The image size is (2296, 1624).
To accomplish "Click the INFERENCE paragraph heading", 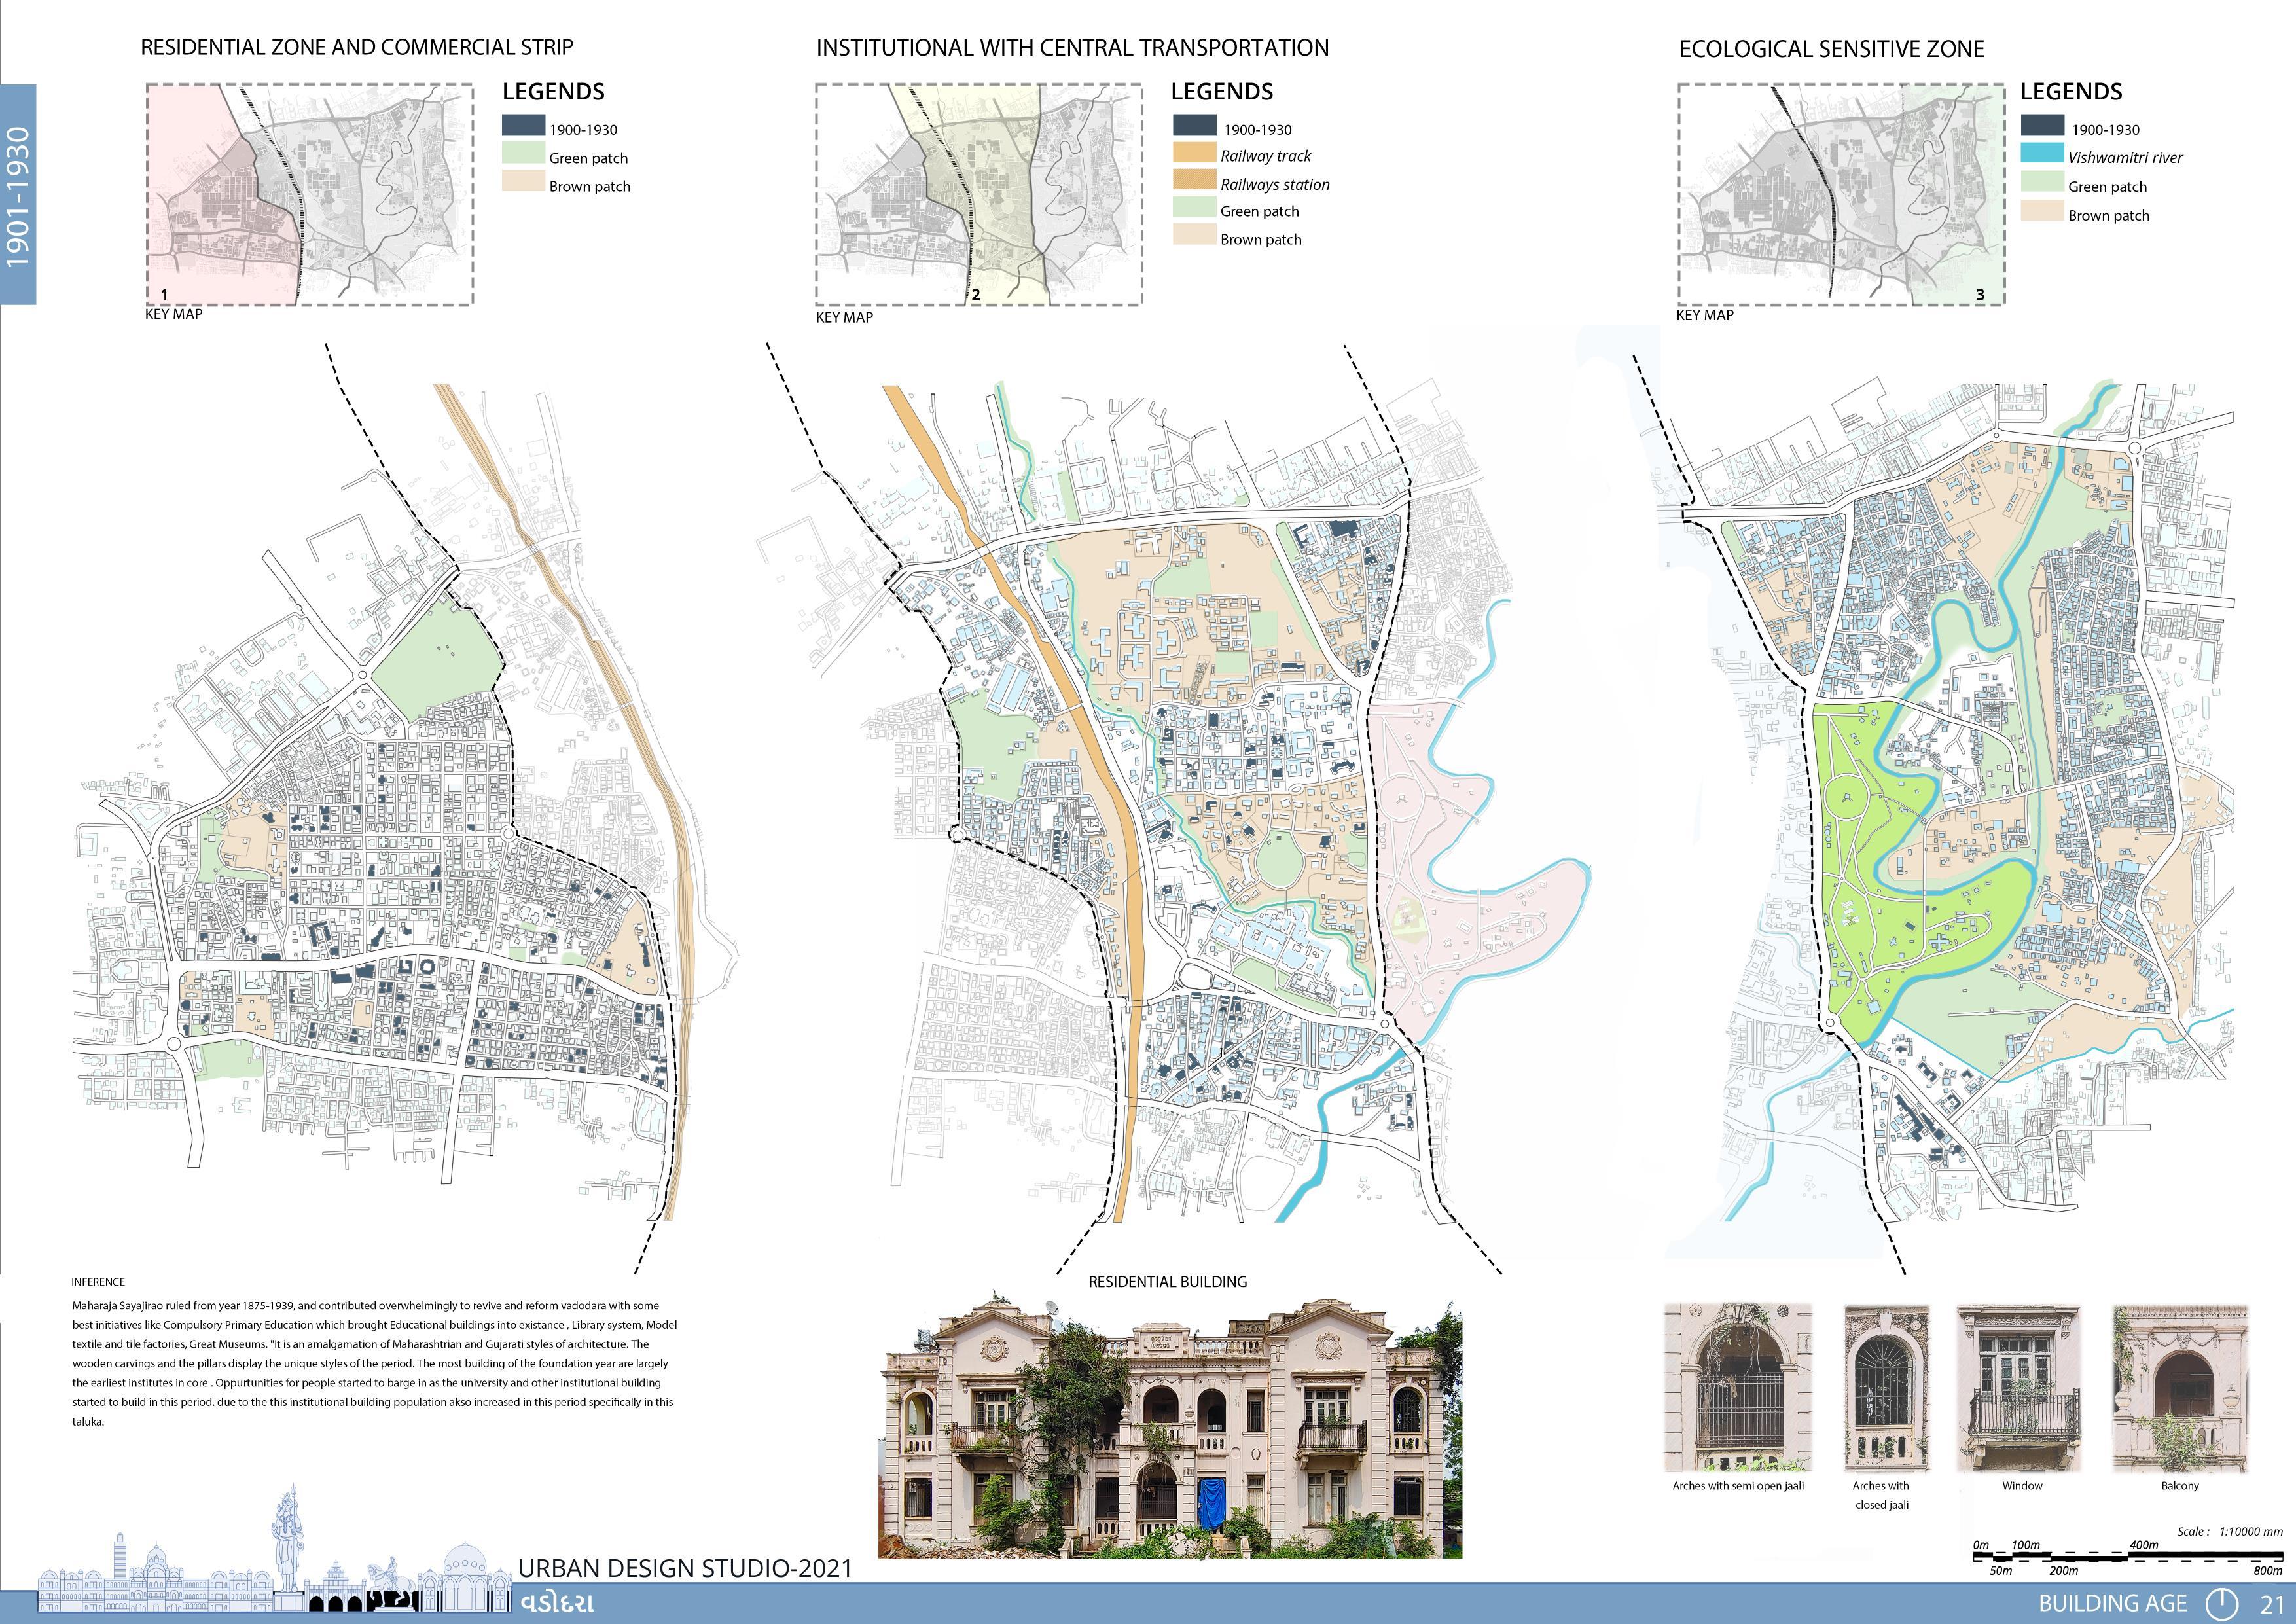I will click(x=98, y=1281).
